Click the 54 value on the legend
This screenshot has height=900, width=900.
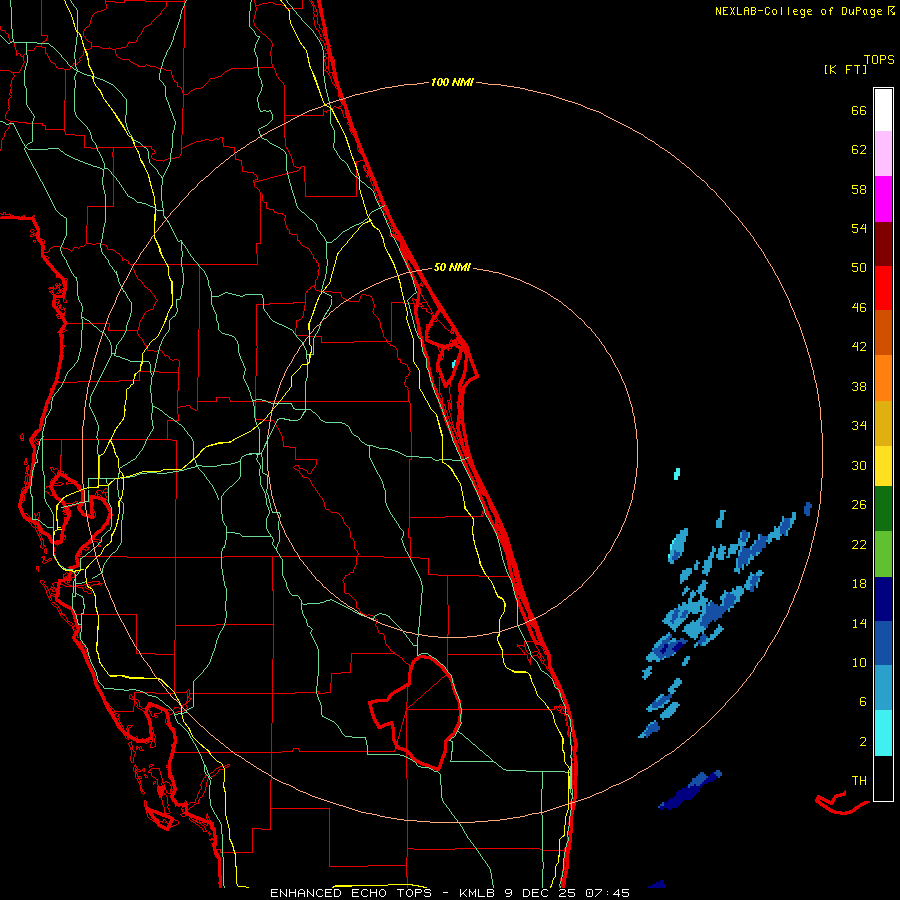[x=859, y=228]
